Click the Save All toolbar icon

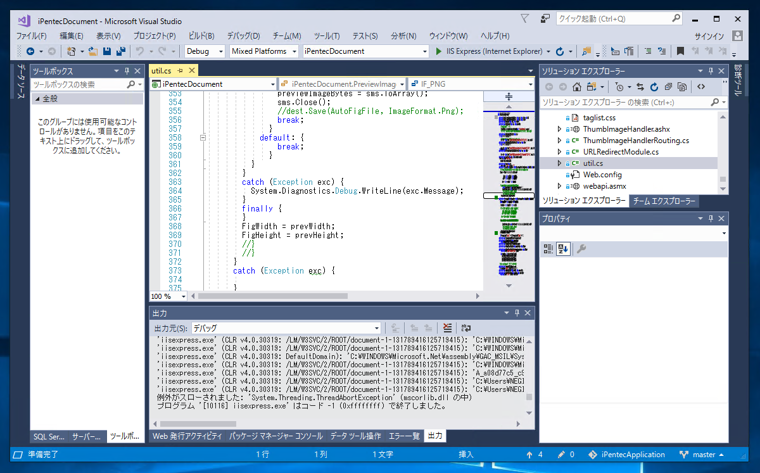click(120, 51)
